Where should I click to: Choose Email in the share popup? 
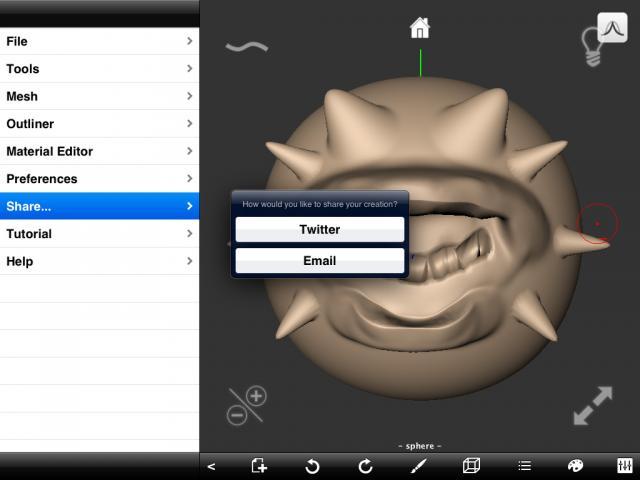pos(320,260)
